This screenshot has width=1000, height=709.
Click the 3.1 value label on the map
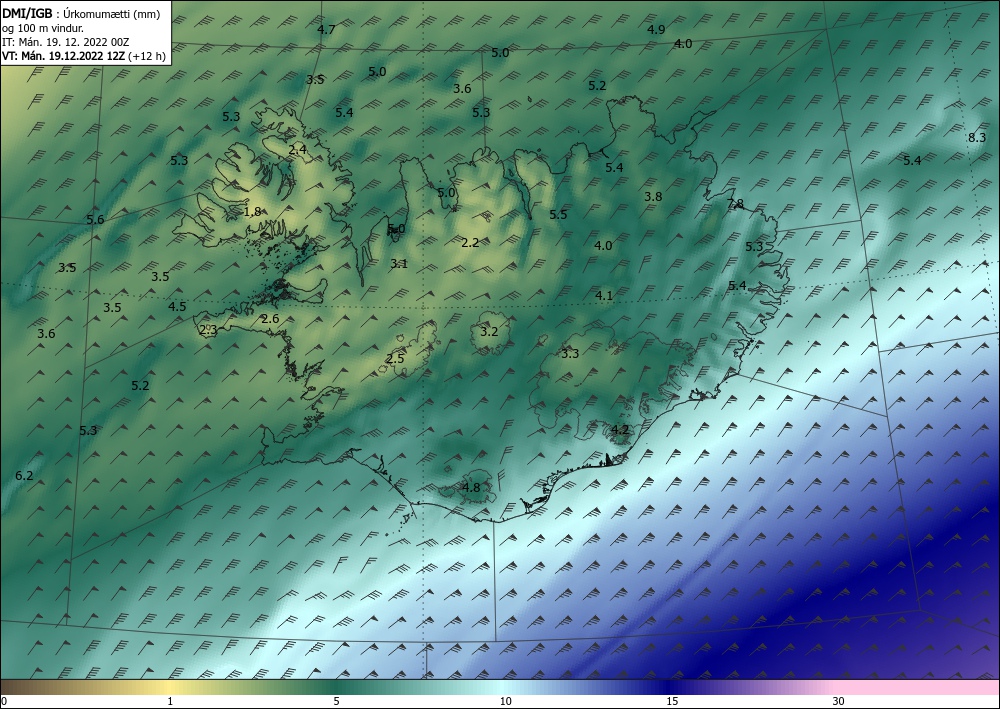point(399,263)
